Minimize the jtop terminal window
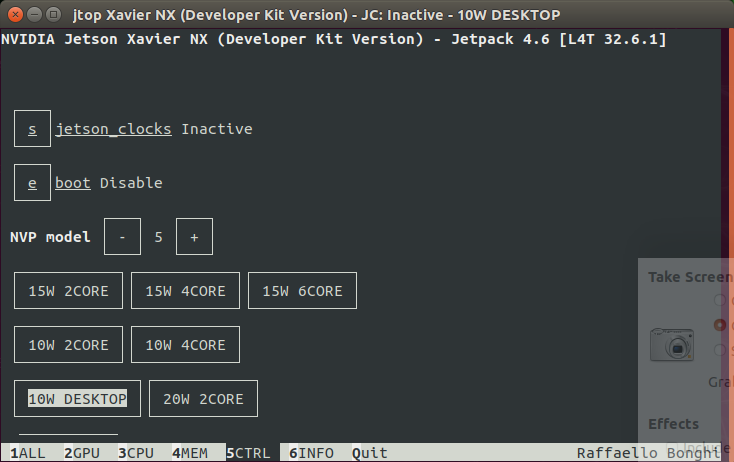This screenshot has width=734, height=462. (x=35, y=15)
